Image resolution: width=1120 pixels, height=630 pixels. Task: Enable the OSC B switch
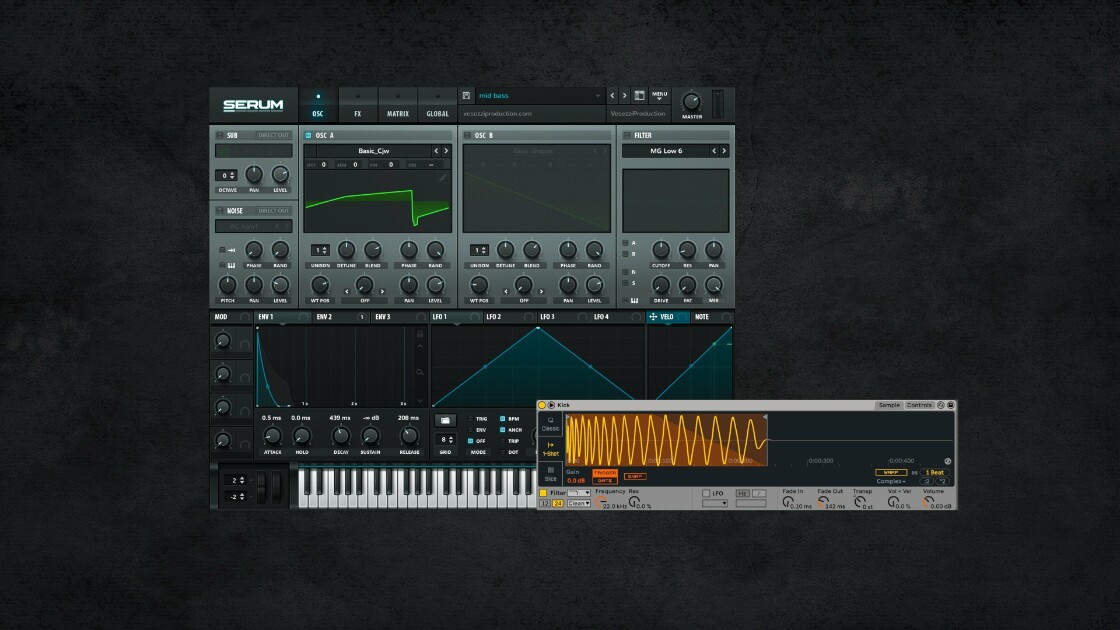(467, 135)
